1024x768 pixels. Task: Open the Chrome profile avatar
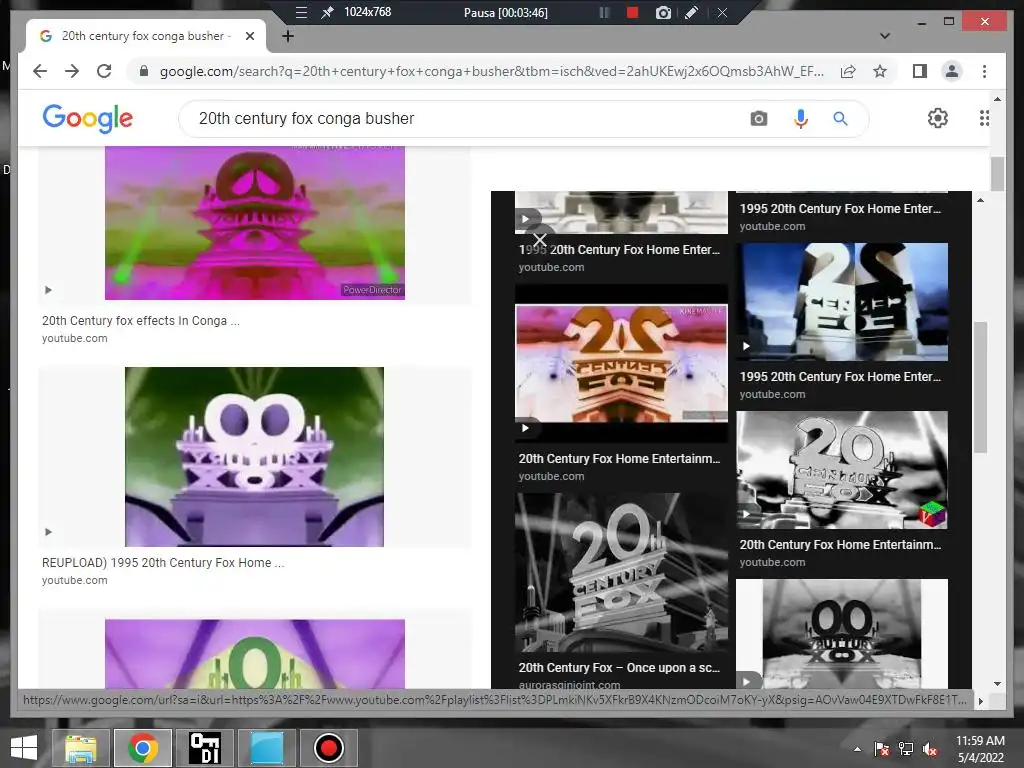tap(952, 71)
